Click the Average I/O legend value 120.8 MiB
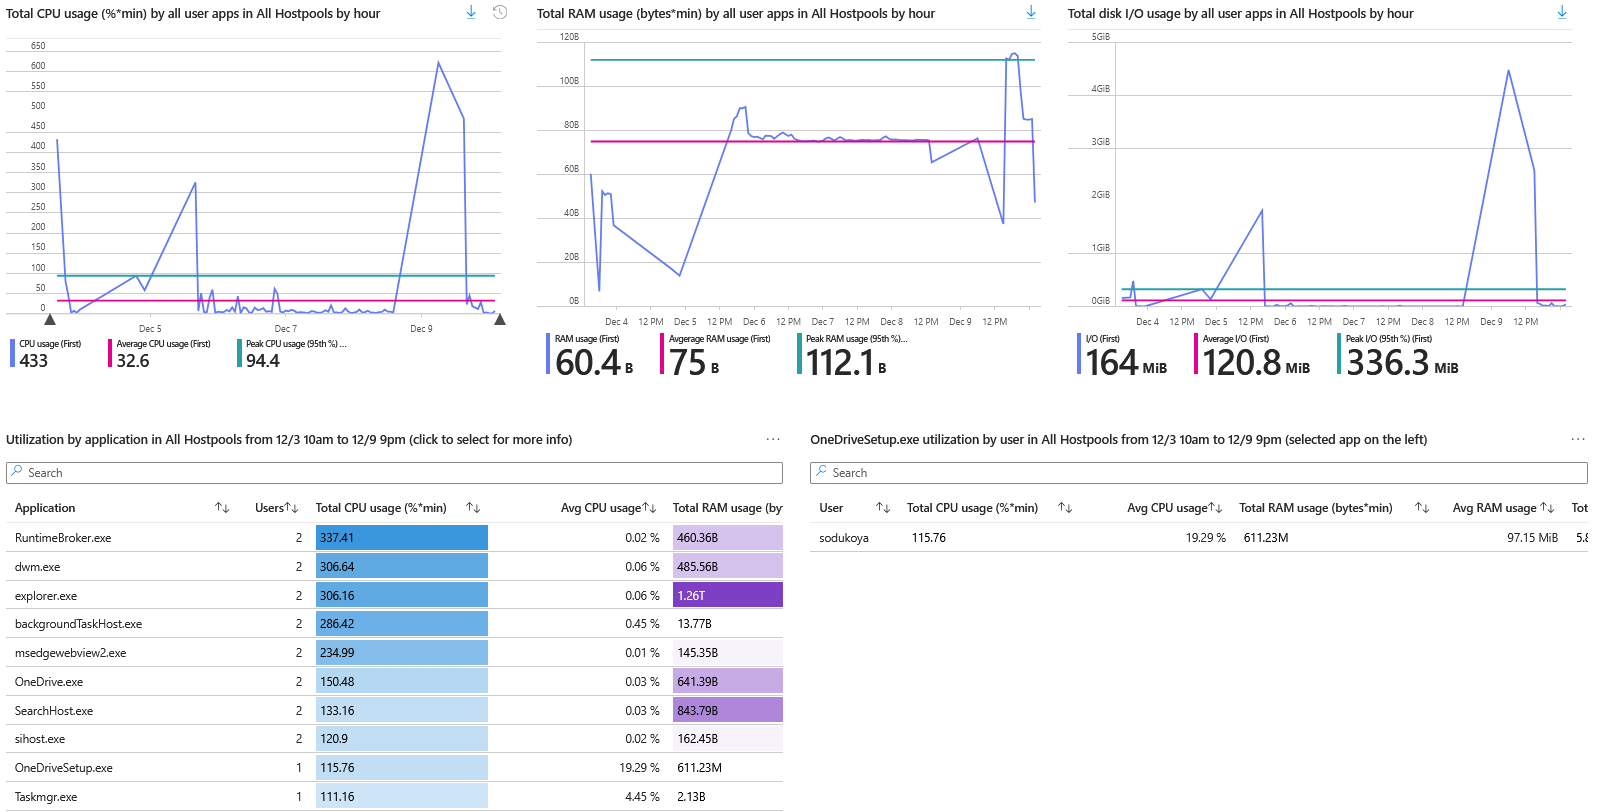Image resolution: width=1601 pixels, height=812 pixels. 1256,363
